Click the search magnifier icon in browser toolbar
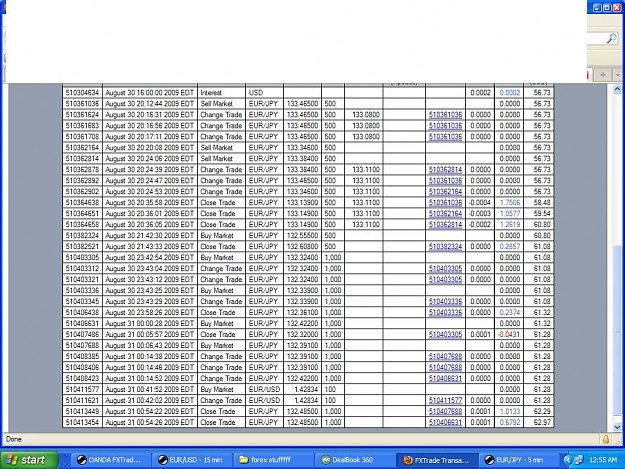 coord(611,38)
